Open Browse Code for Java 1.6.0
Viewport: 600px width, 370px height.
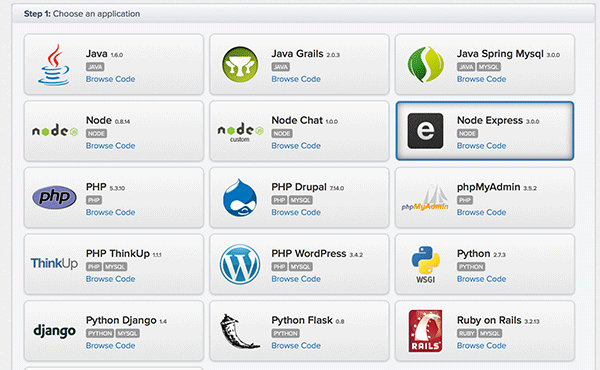[110, 79]
